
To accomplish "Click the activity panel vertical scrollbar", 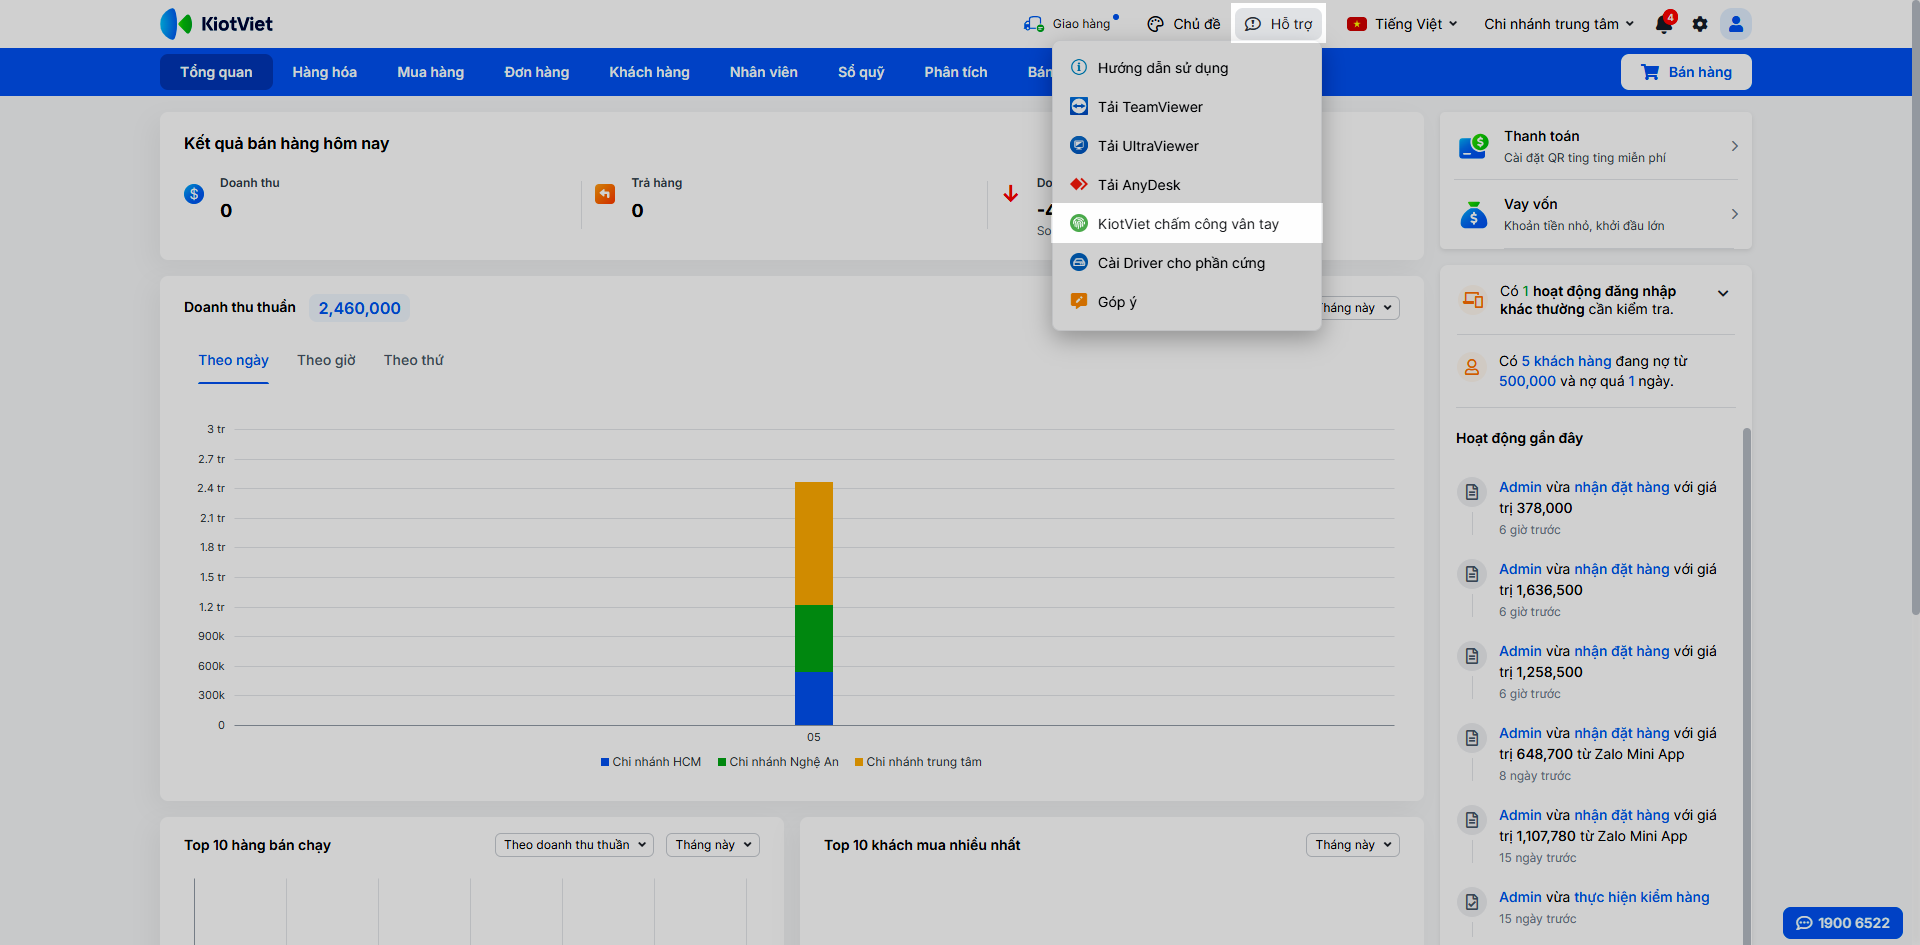I will click(1747, 686).
